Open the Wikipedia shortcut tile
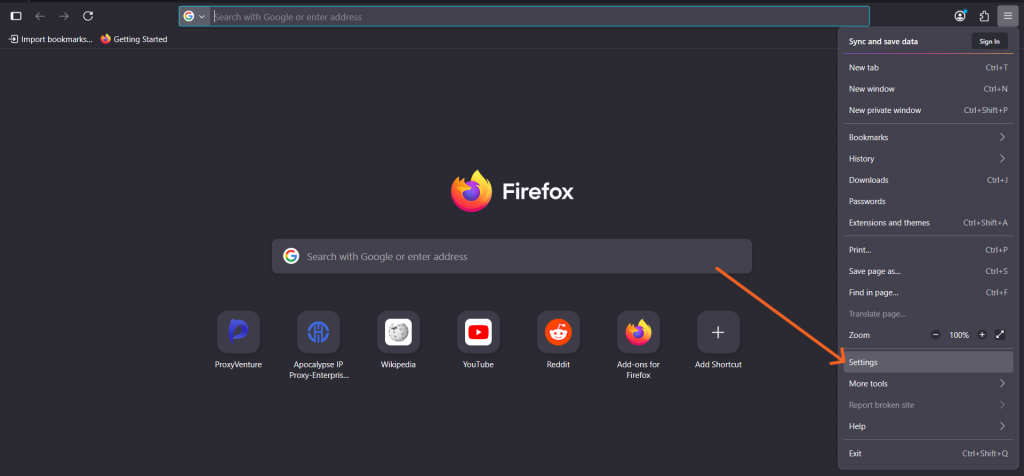 (x=398, y=332)
